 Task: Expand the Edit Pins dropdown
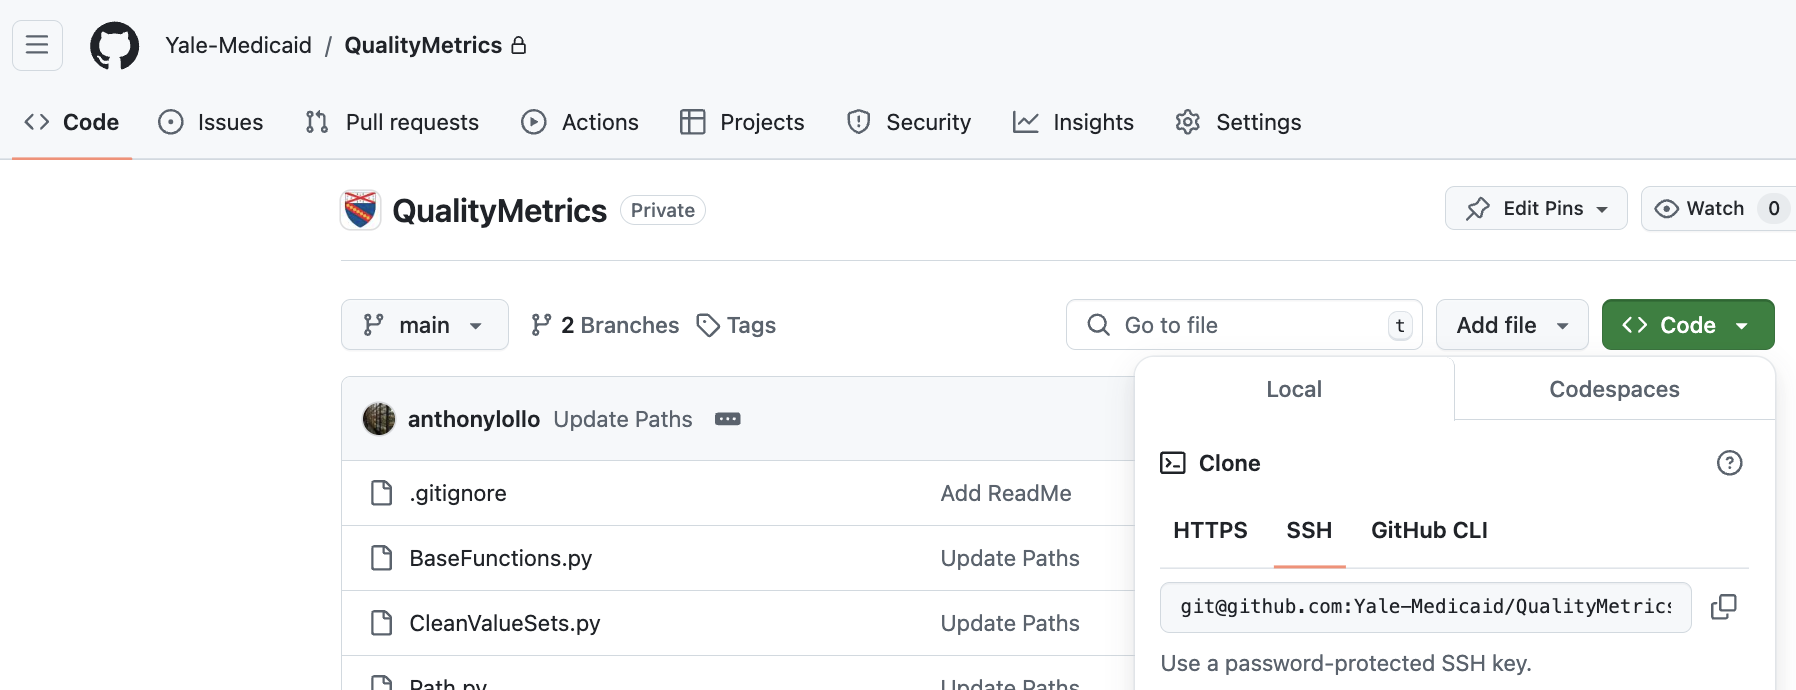pyautogui.click(x=1536, y=208)
